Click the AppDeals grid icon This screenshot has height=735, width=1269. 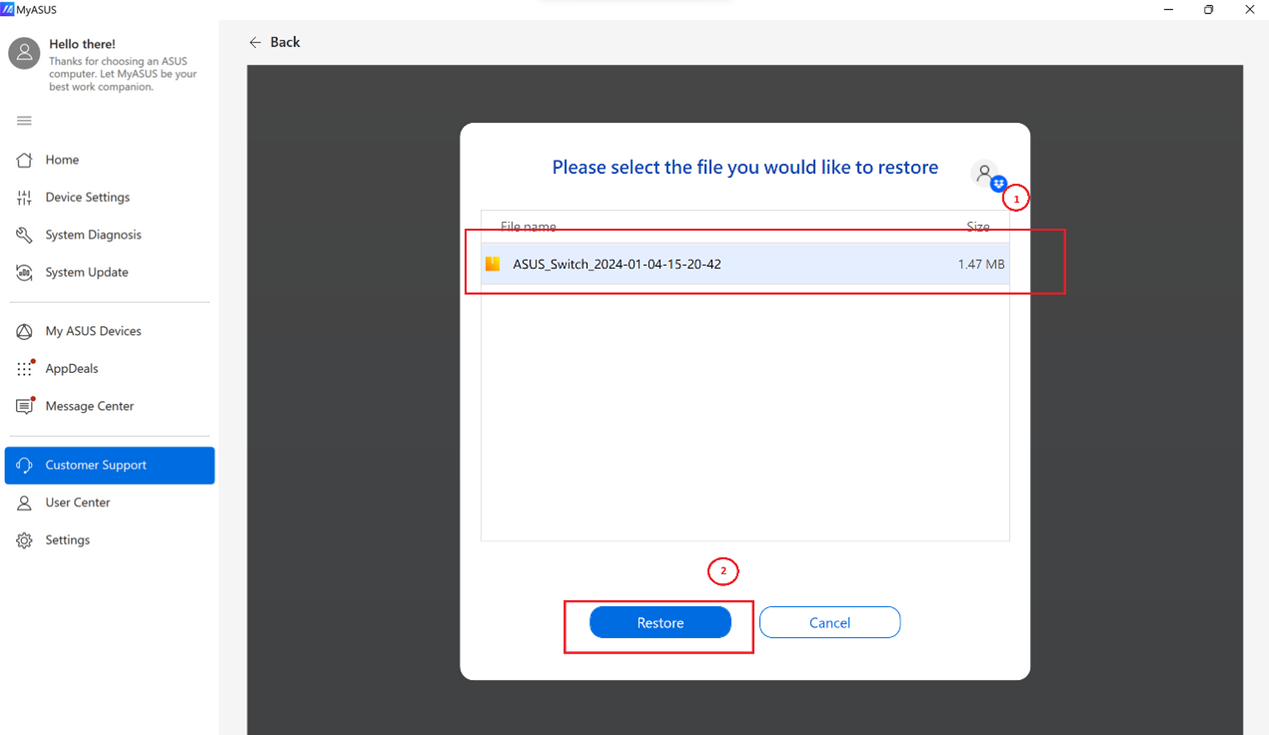[x=25, y=369]
